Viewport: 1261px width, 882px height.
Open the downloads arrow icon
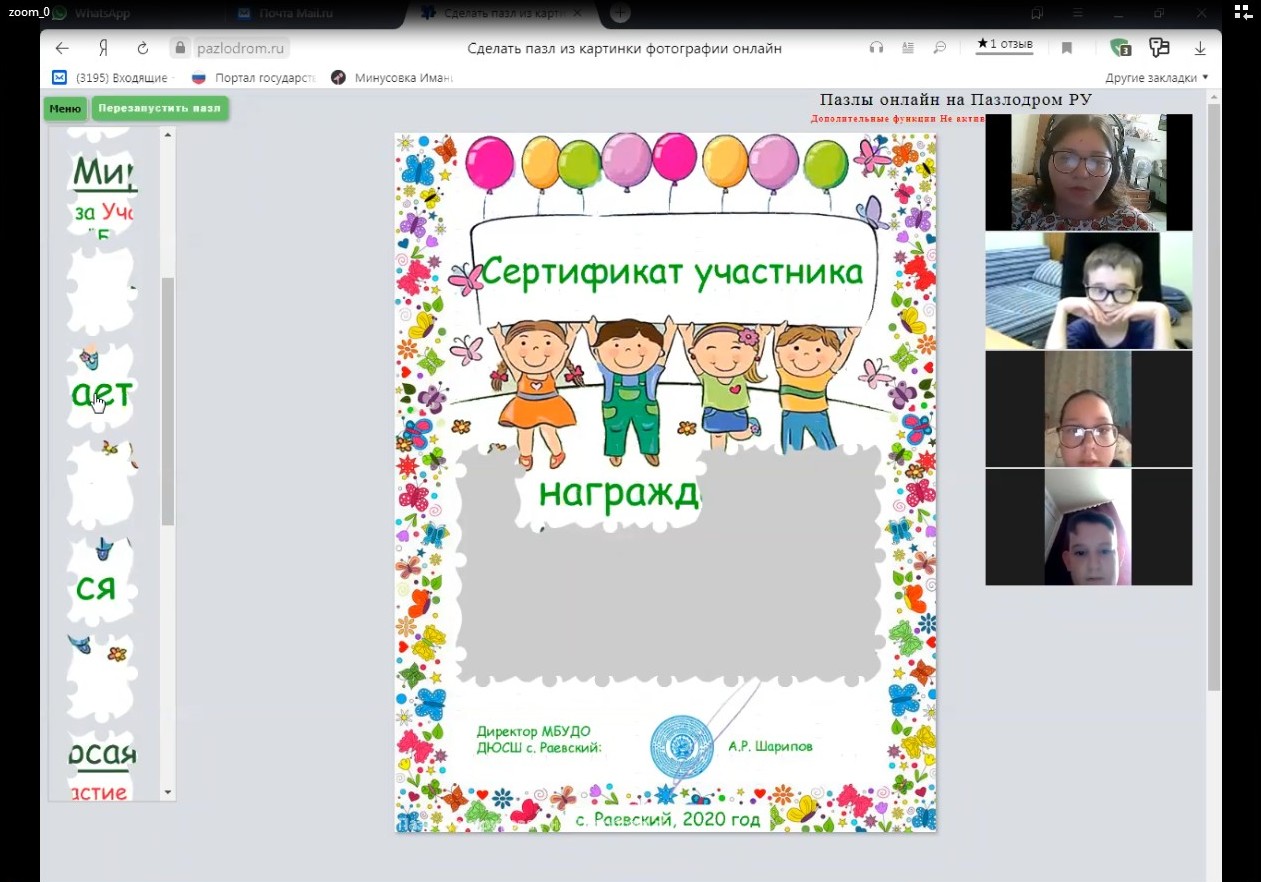1200,48
